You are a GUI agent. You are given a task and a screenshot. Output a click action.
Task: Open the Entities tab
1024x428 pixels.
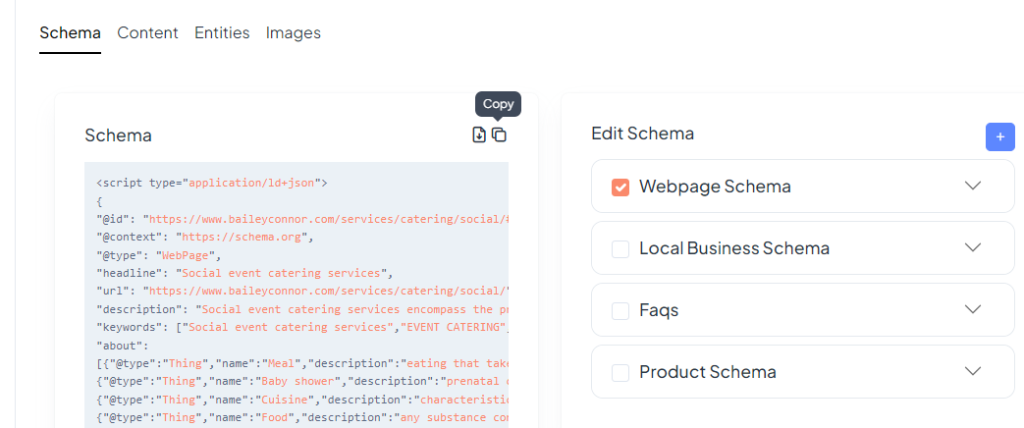[222, 33]
